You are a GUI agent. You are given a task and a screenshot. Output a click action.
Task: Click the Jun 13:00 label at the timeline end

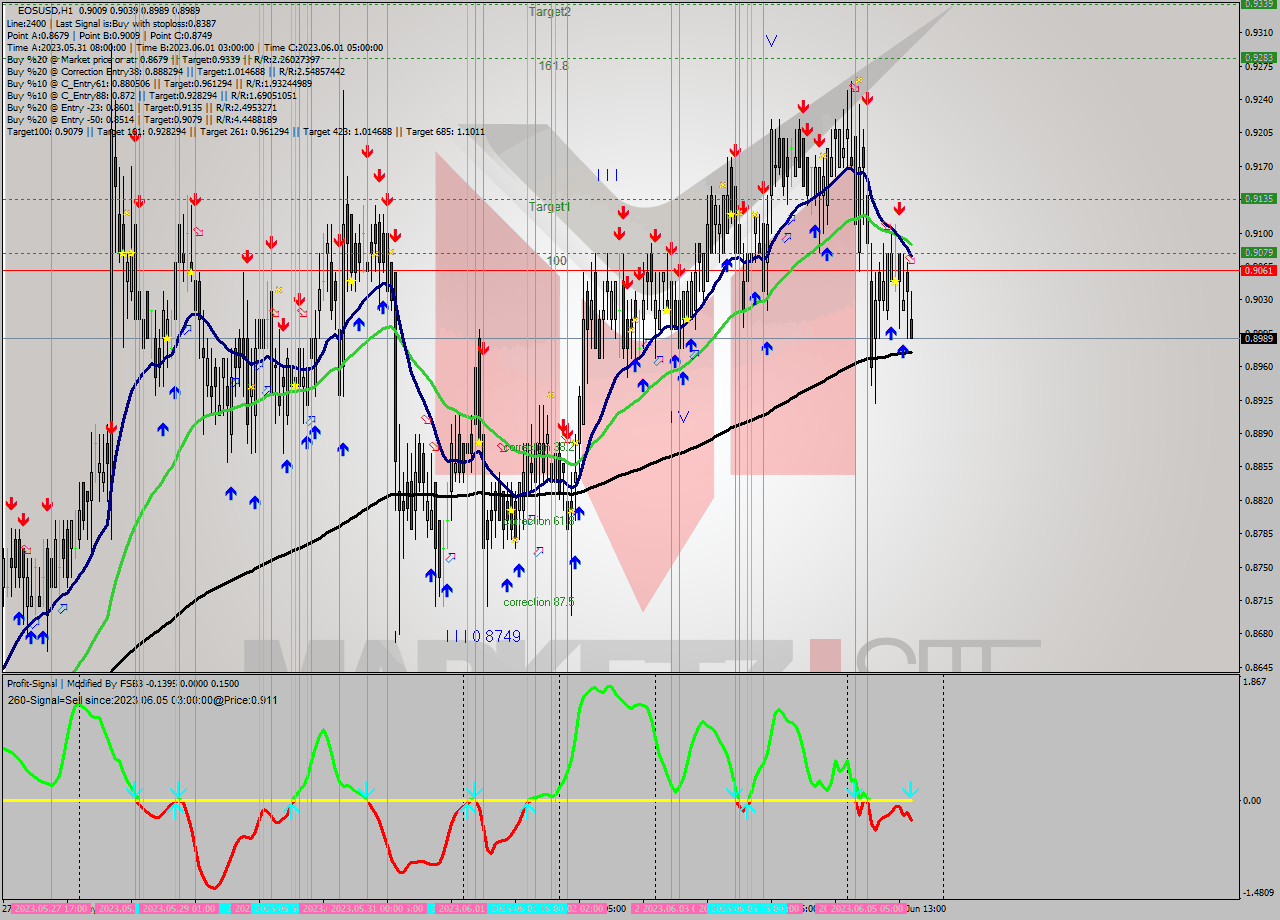[x=925, y=908]
